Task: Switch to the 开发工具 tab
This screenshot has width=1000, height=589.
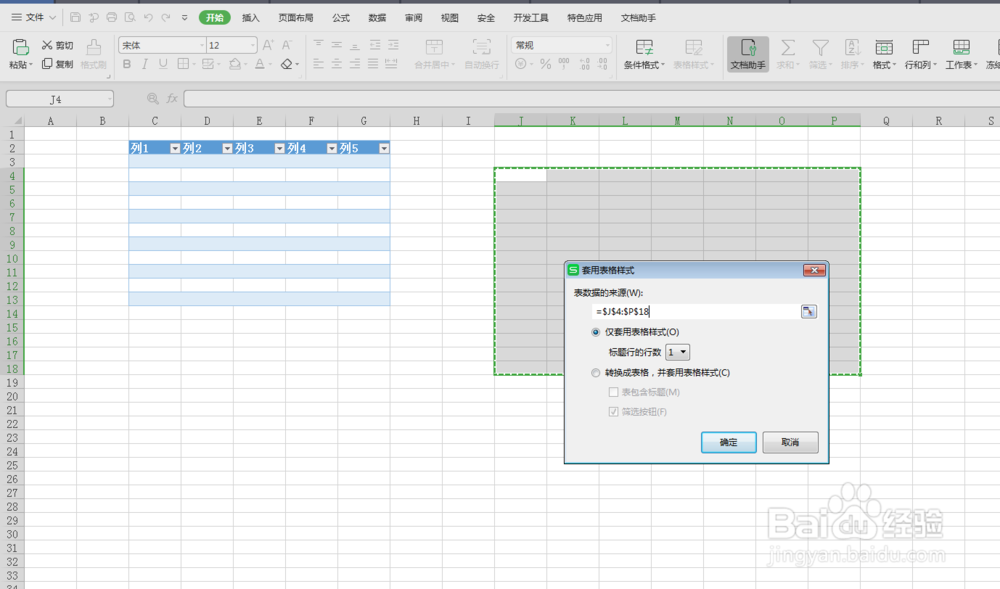Action: [x=531, y=18]
